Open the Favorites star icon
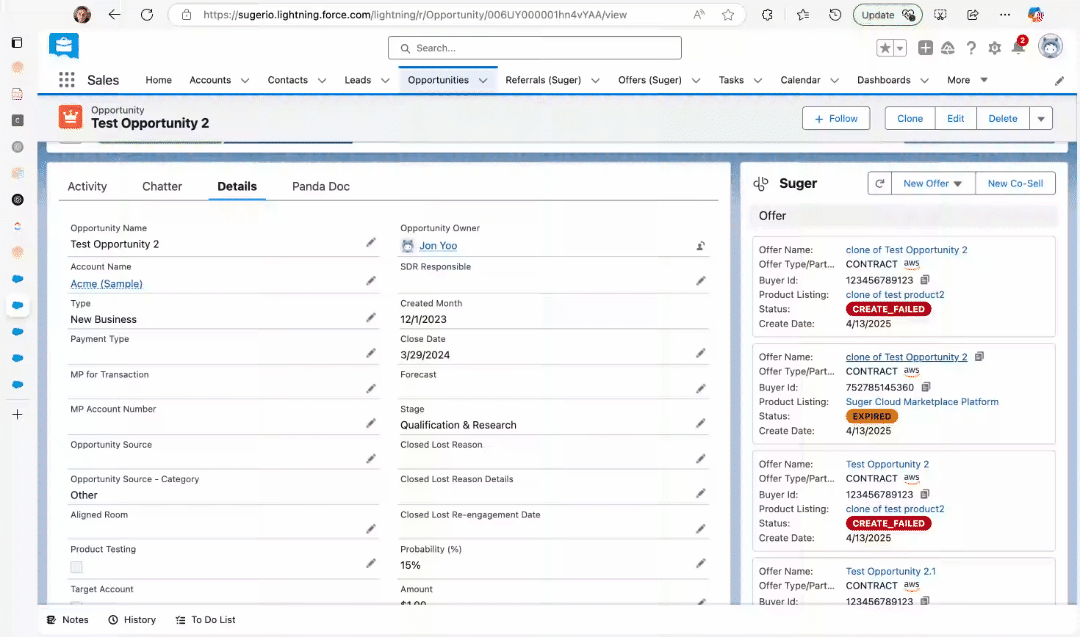Viewport: 1080px width, 637px height. pyautogui.click(x=885, y=48)
